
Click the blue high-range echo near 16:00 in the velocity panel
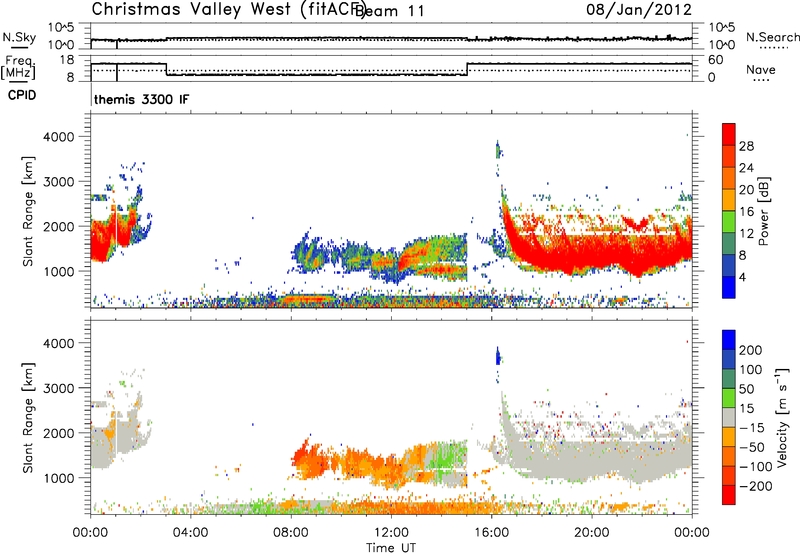coord(498,356)
